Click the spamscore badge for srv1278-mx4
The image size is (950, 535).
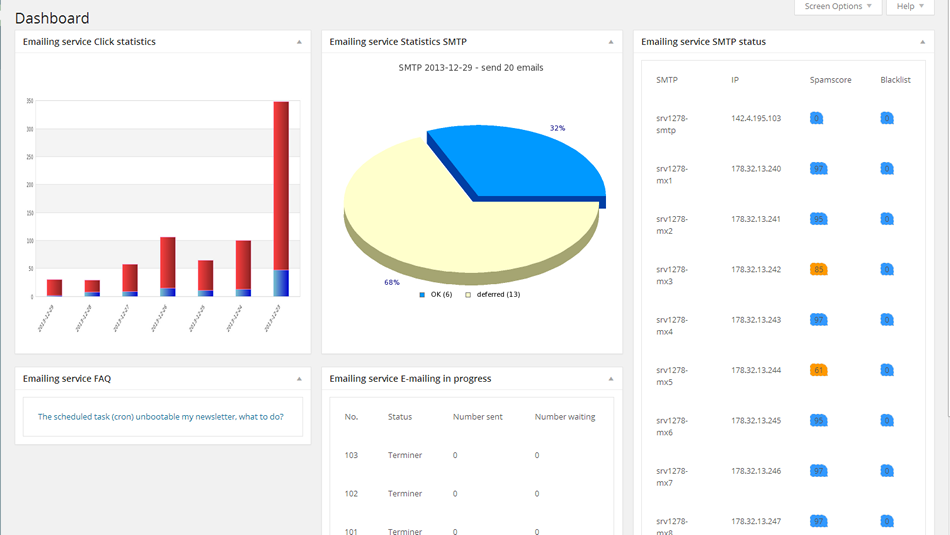pos(819,319)
